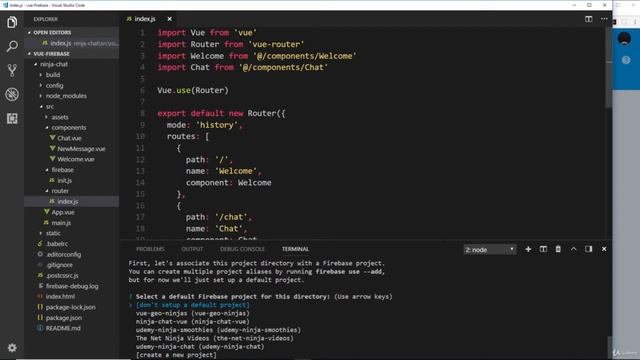This screenshot has height=360, width=640.
Task: Open firebase-debug.log in the explorer
Action: 72,286
